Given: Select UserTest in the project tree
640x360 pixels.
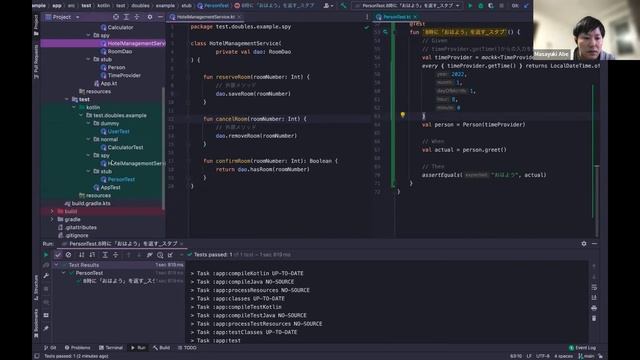Looking at the screenshot, I should point(115,131).
